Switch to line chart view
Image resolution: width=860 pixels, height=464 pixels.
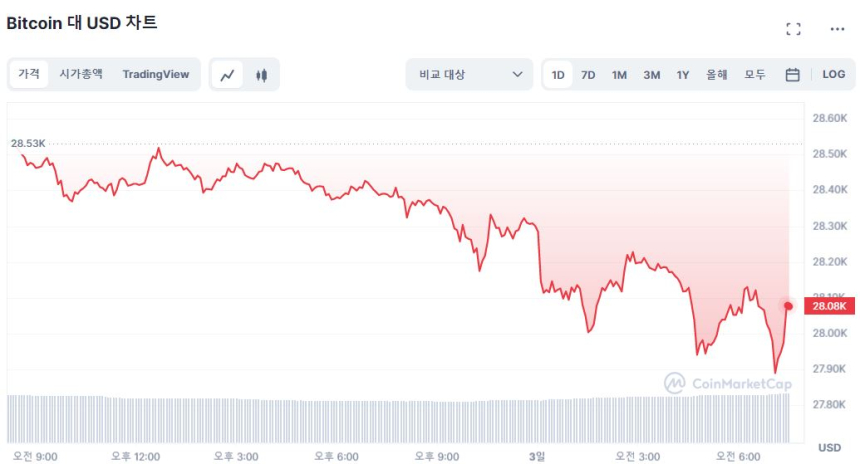click(x=228, y=75)
